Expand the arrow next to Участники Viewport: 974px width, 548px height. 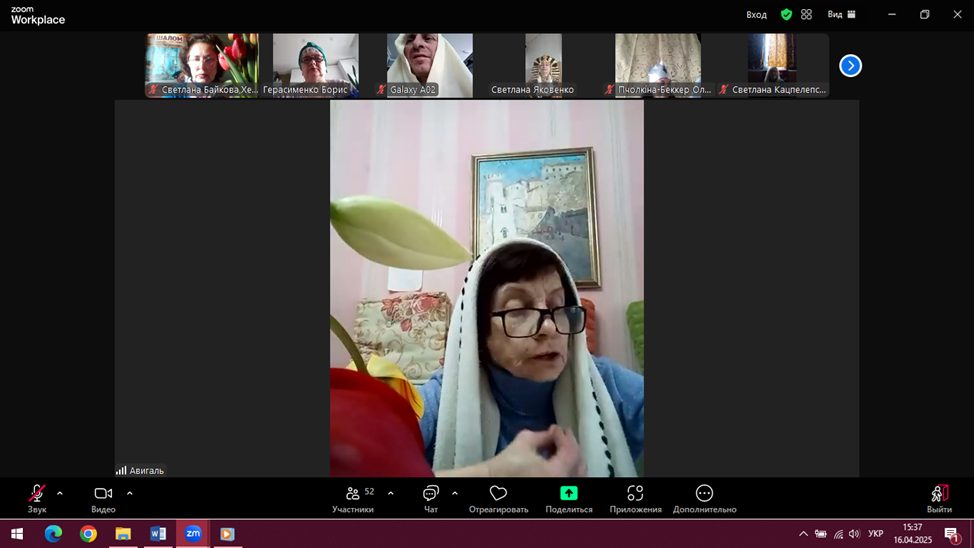(x=390, y=493)
